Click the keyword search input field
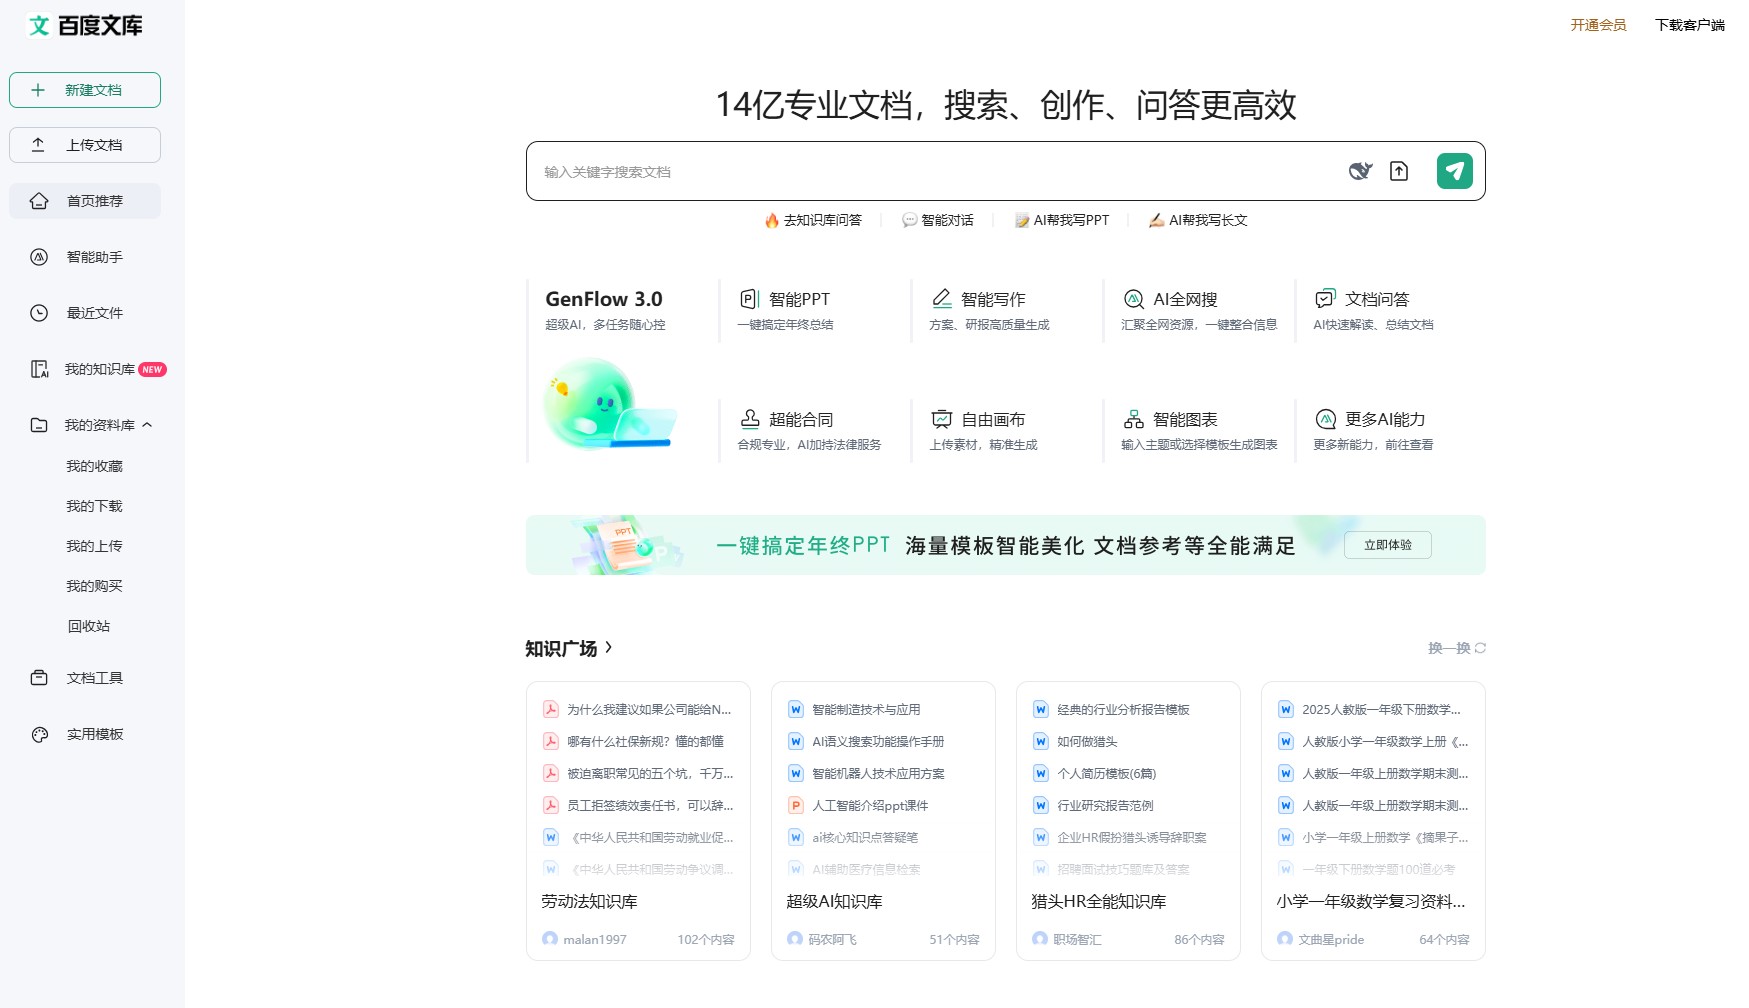Image resolution: width=1749 pixels, height=1008 pixels. (x=900, y=171)
